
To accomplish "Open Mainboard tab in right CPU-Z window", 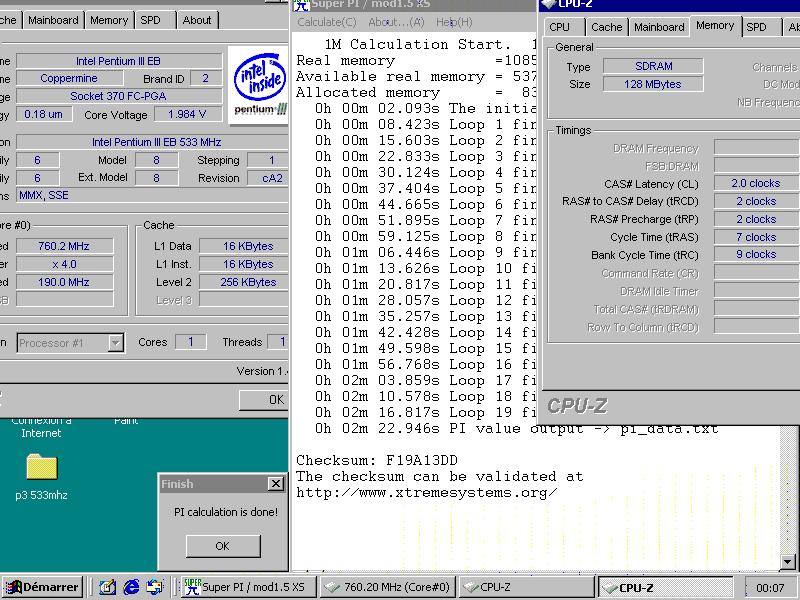I will point(659,27).
